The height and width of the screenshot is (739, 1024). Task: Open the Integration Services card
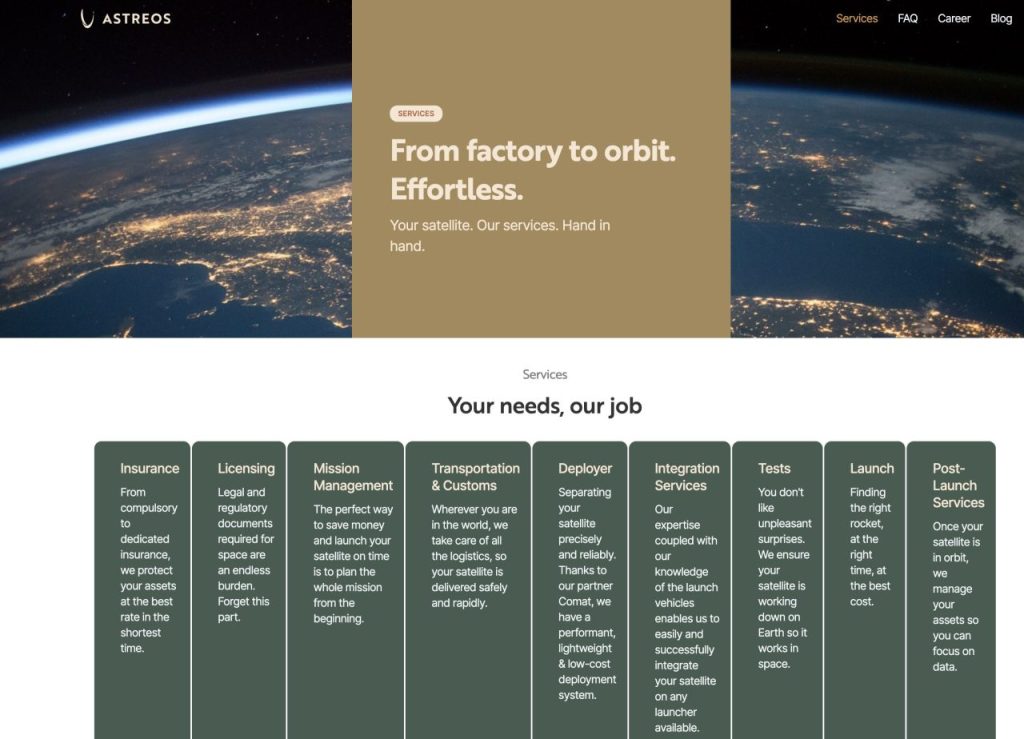[685, 580]
